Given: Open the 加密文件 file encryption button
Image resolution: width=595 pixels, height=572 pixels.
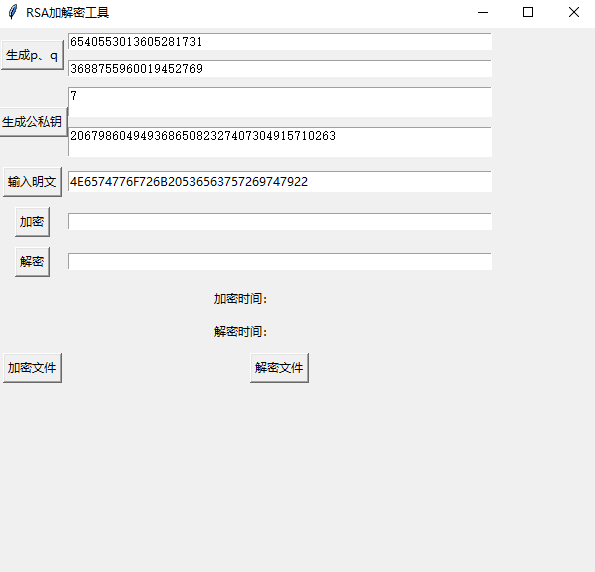Looking at the screenshot, I should click(x=32, y=368).
